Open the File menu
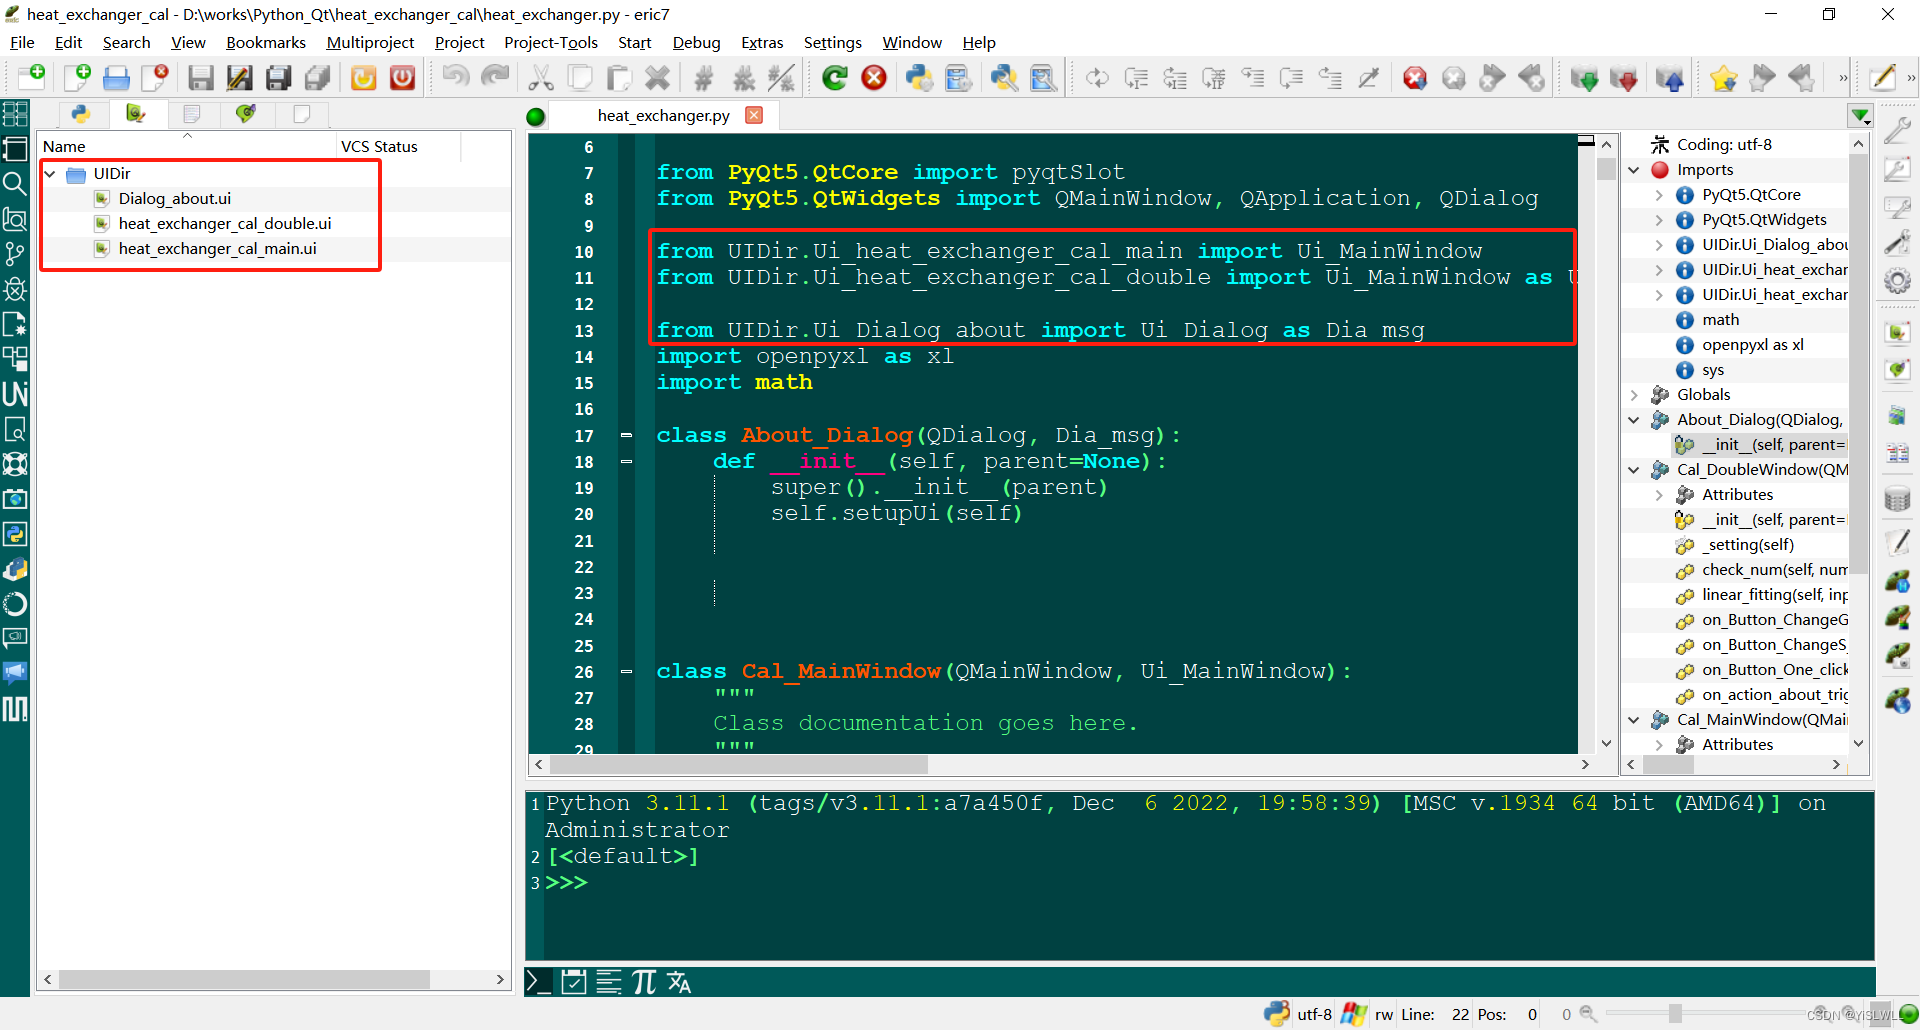This screenshot has height=1030, width=1920. coord(22,42)
